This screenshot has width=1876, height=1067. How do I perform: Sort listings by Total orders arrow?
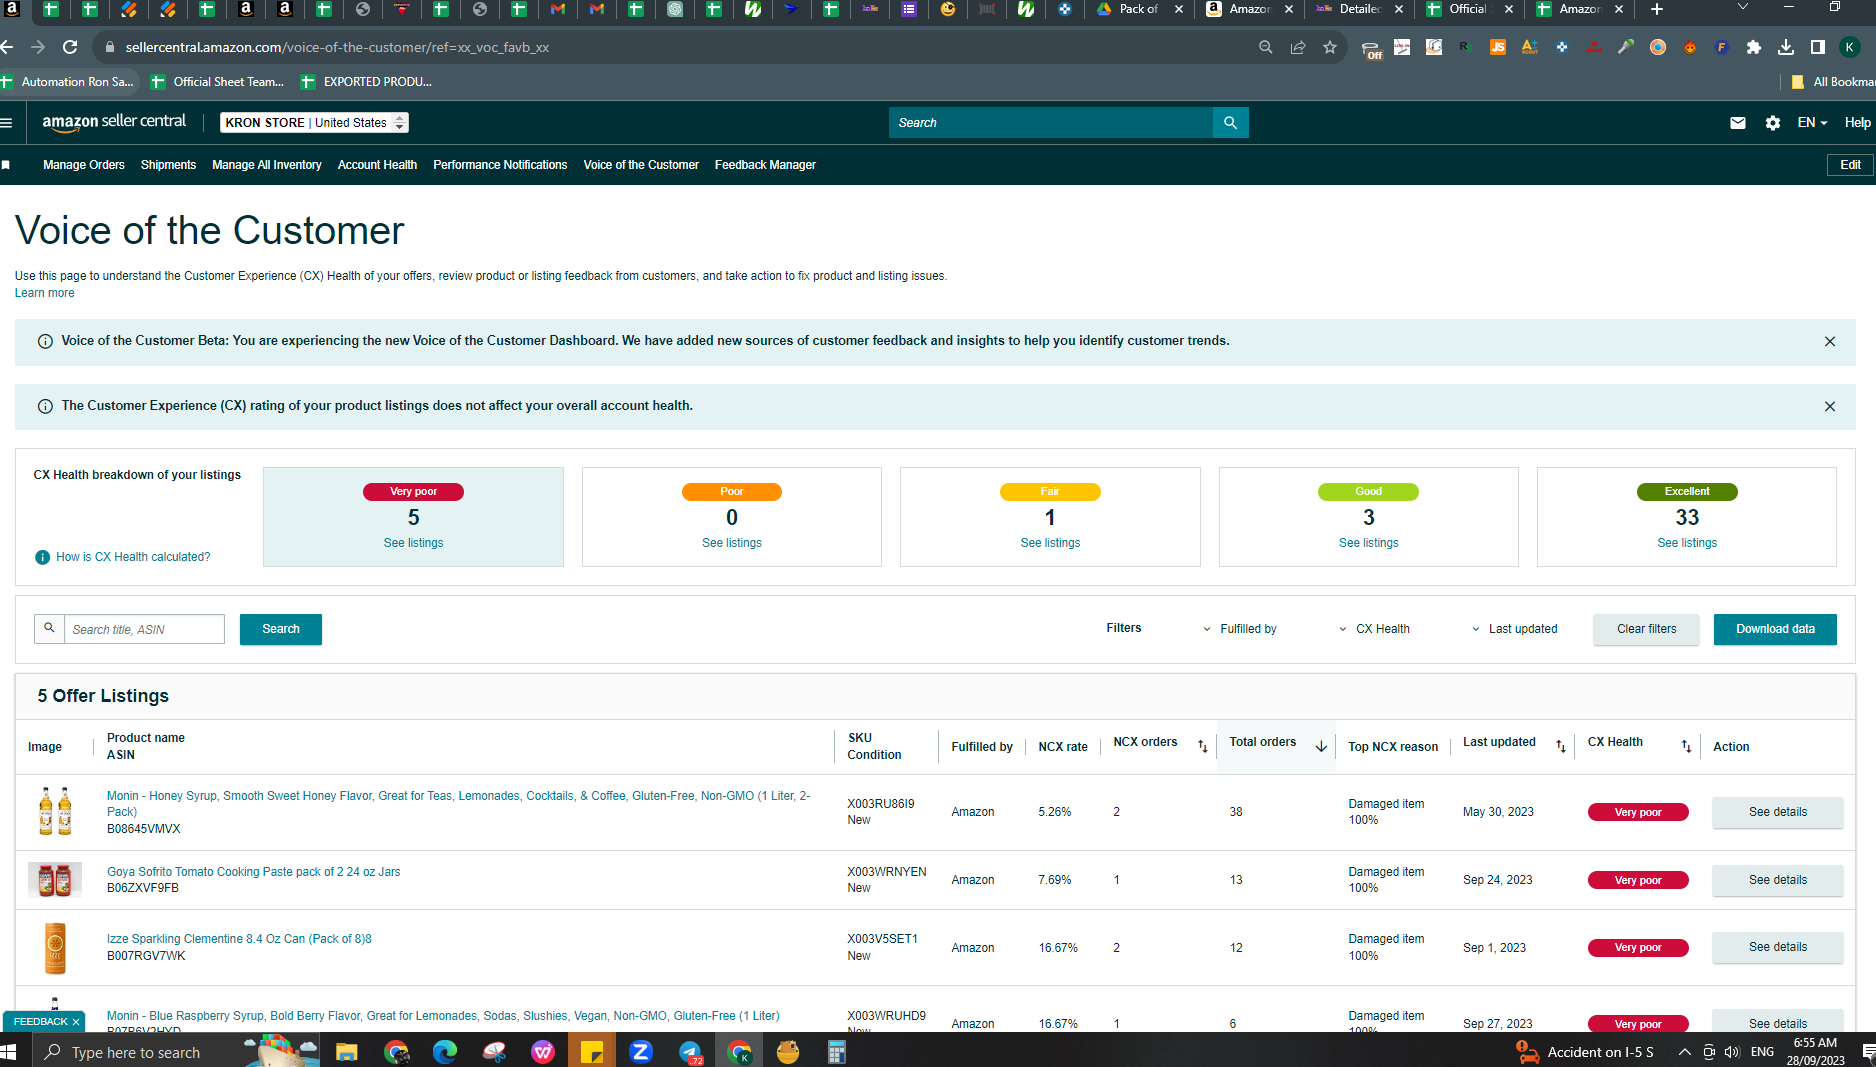point(1321,747)
